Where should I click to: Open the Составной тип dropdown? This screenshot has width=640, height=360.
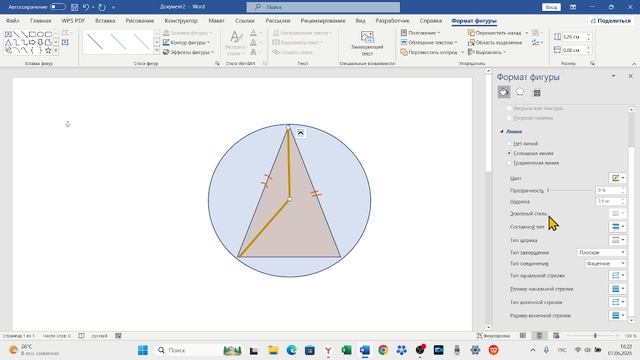pos(617,227)
